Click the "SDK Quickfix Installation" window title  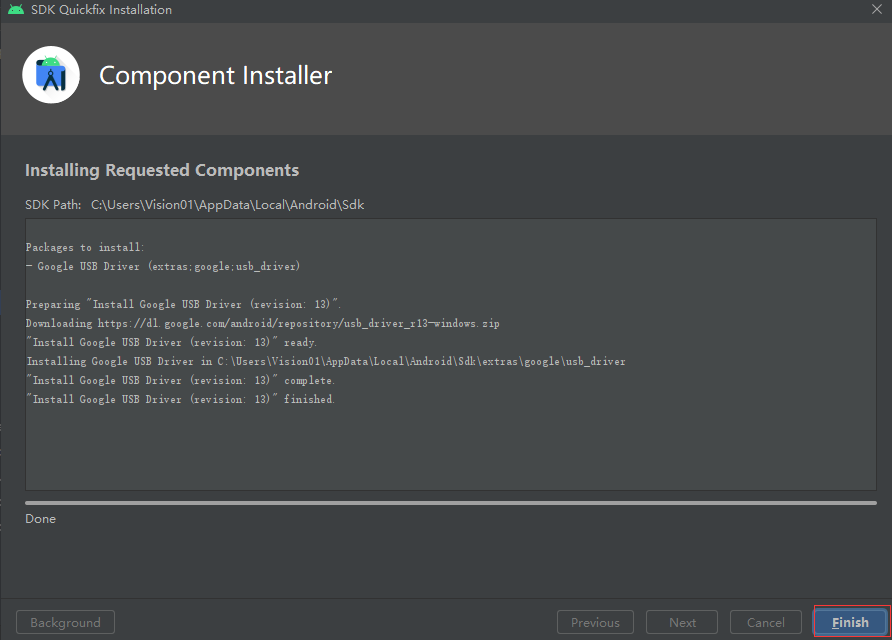[102, 10]
